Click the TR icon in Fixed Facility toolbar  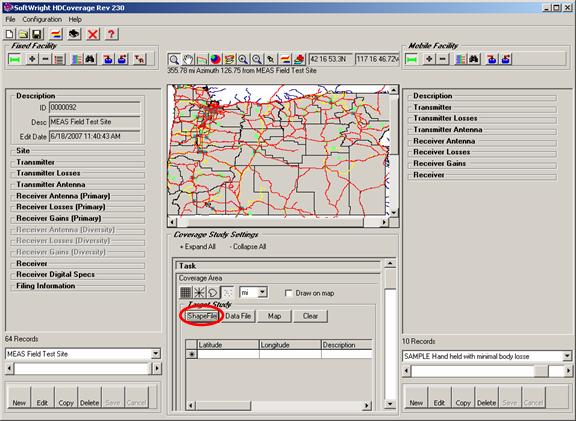tap(139, 59)
